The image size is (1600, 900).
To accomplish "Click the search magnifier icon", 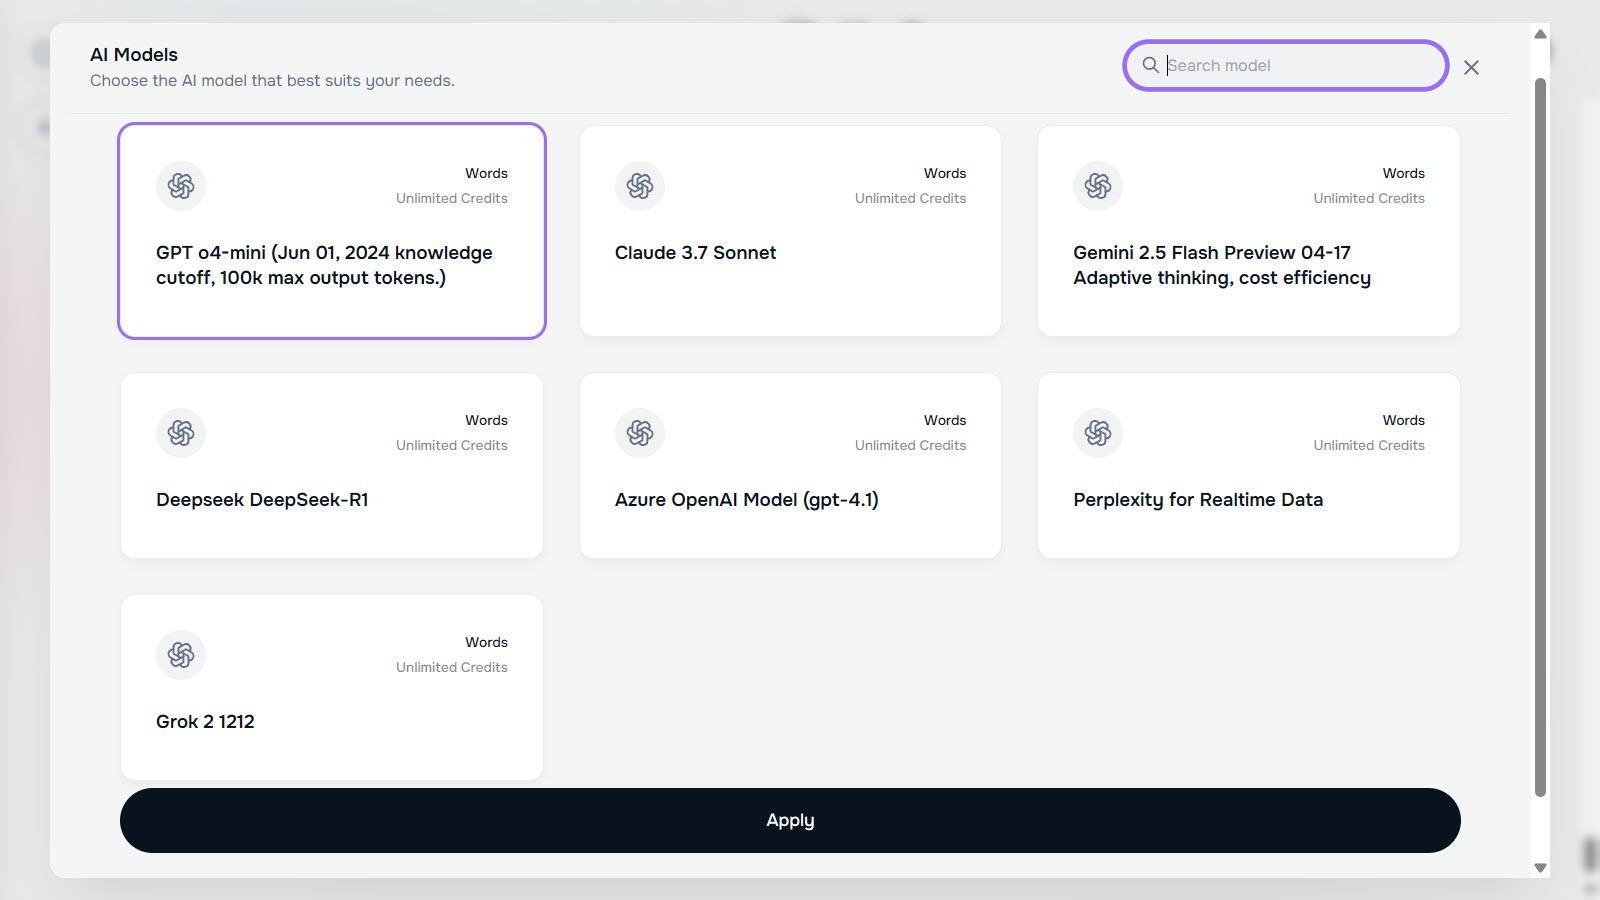I will pyautogui.click(x=1151, y=65).
